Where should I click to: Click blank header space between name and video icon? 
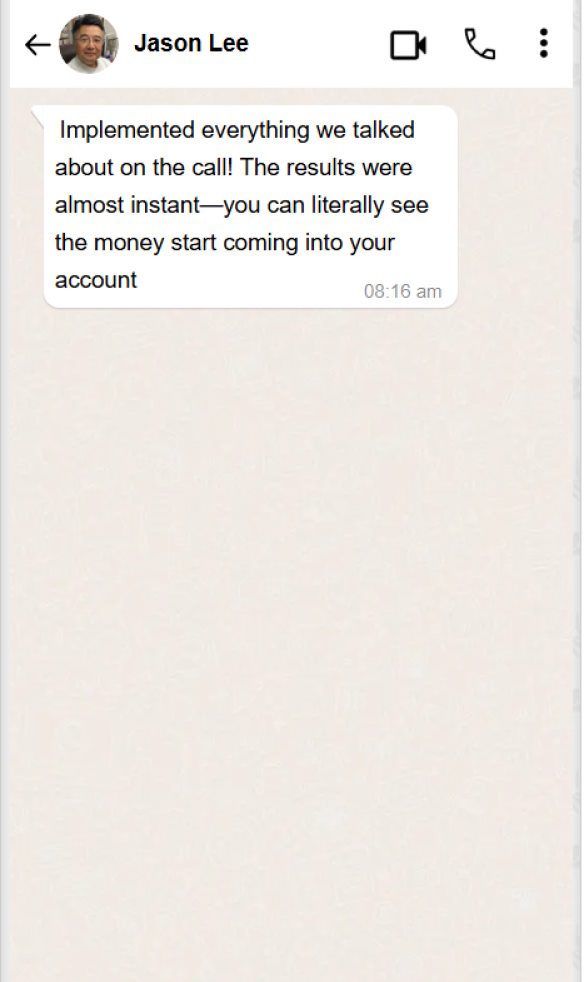coord(318,44)
